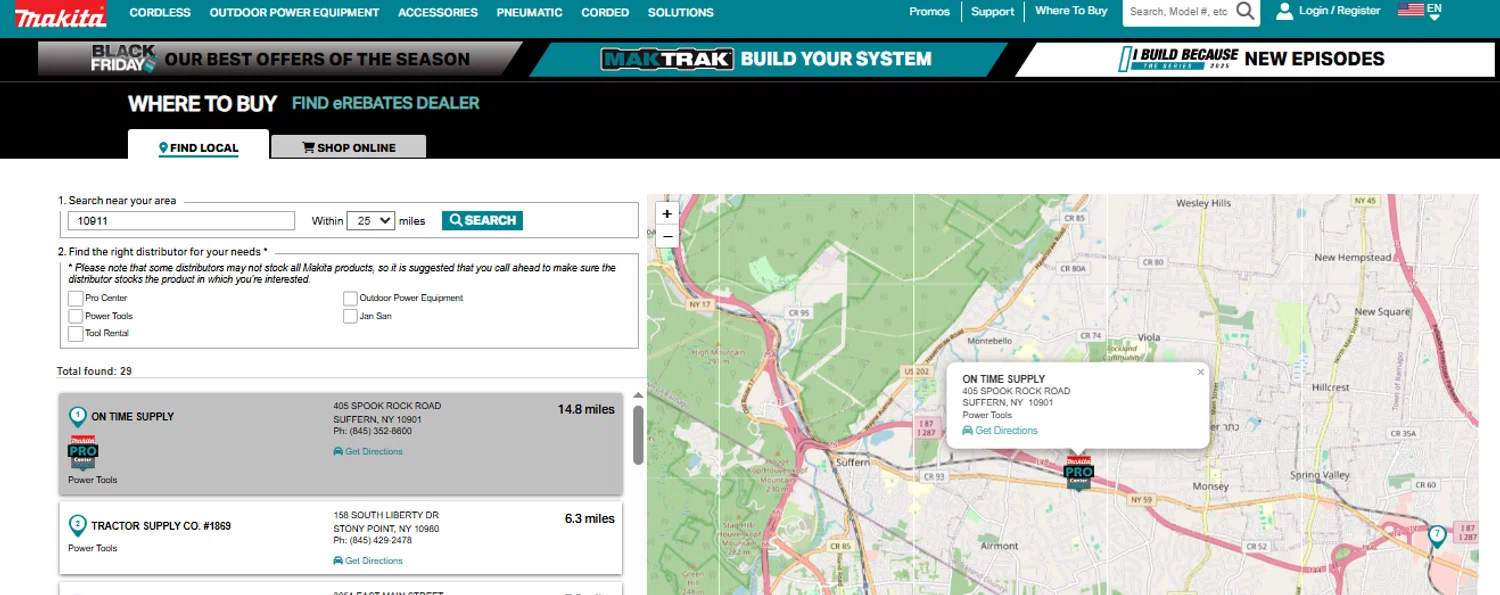Click the Black Friday offers banner

(280, 60)
